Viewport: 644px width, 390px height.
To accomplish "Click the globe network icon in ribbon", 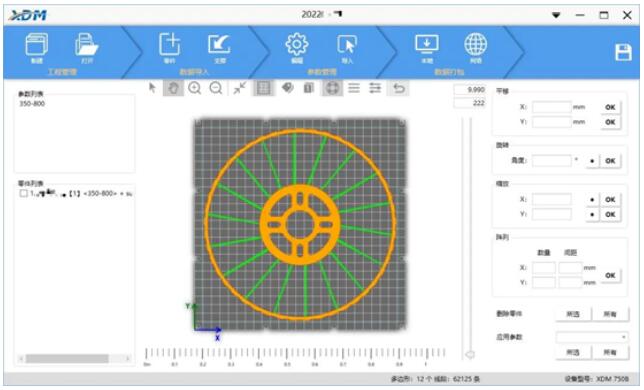I will [x=476, y=44].
